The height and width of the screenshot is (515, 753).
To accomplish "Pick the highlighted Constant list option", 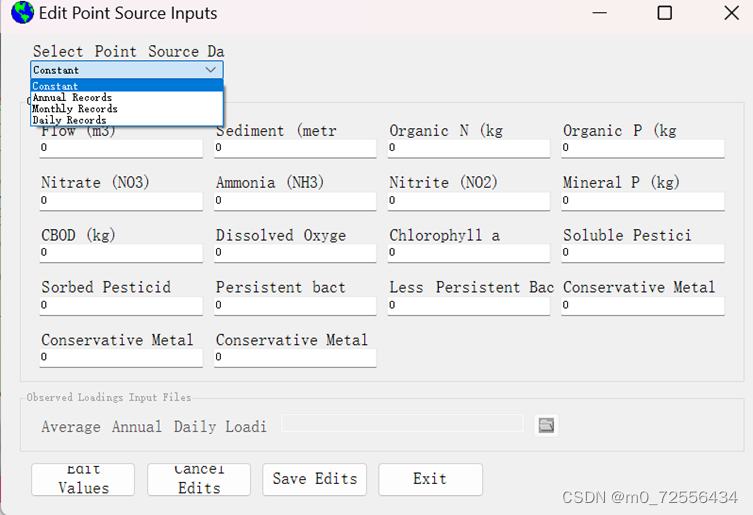I will pyautogui.click(x=127, y=86).
